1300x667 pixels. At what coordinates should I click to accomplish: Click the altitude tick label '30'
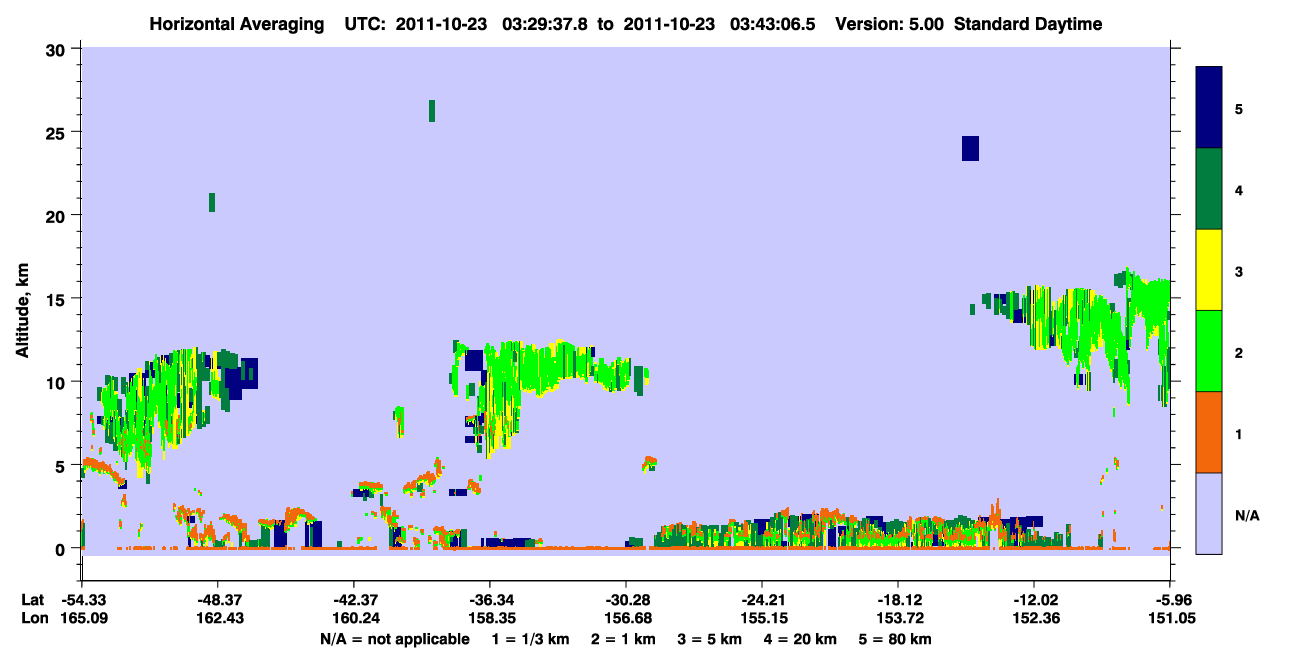coord(58,49)
